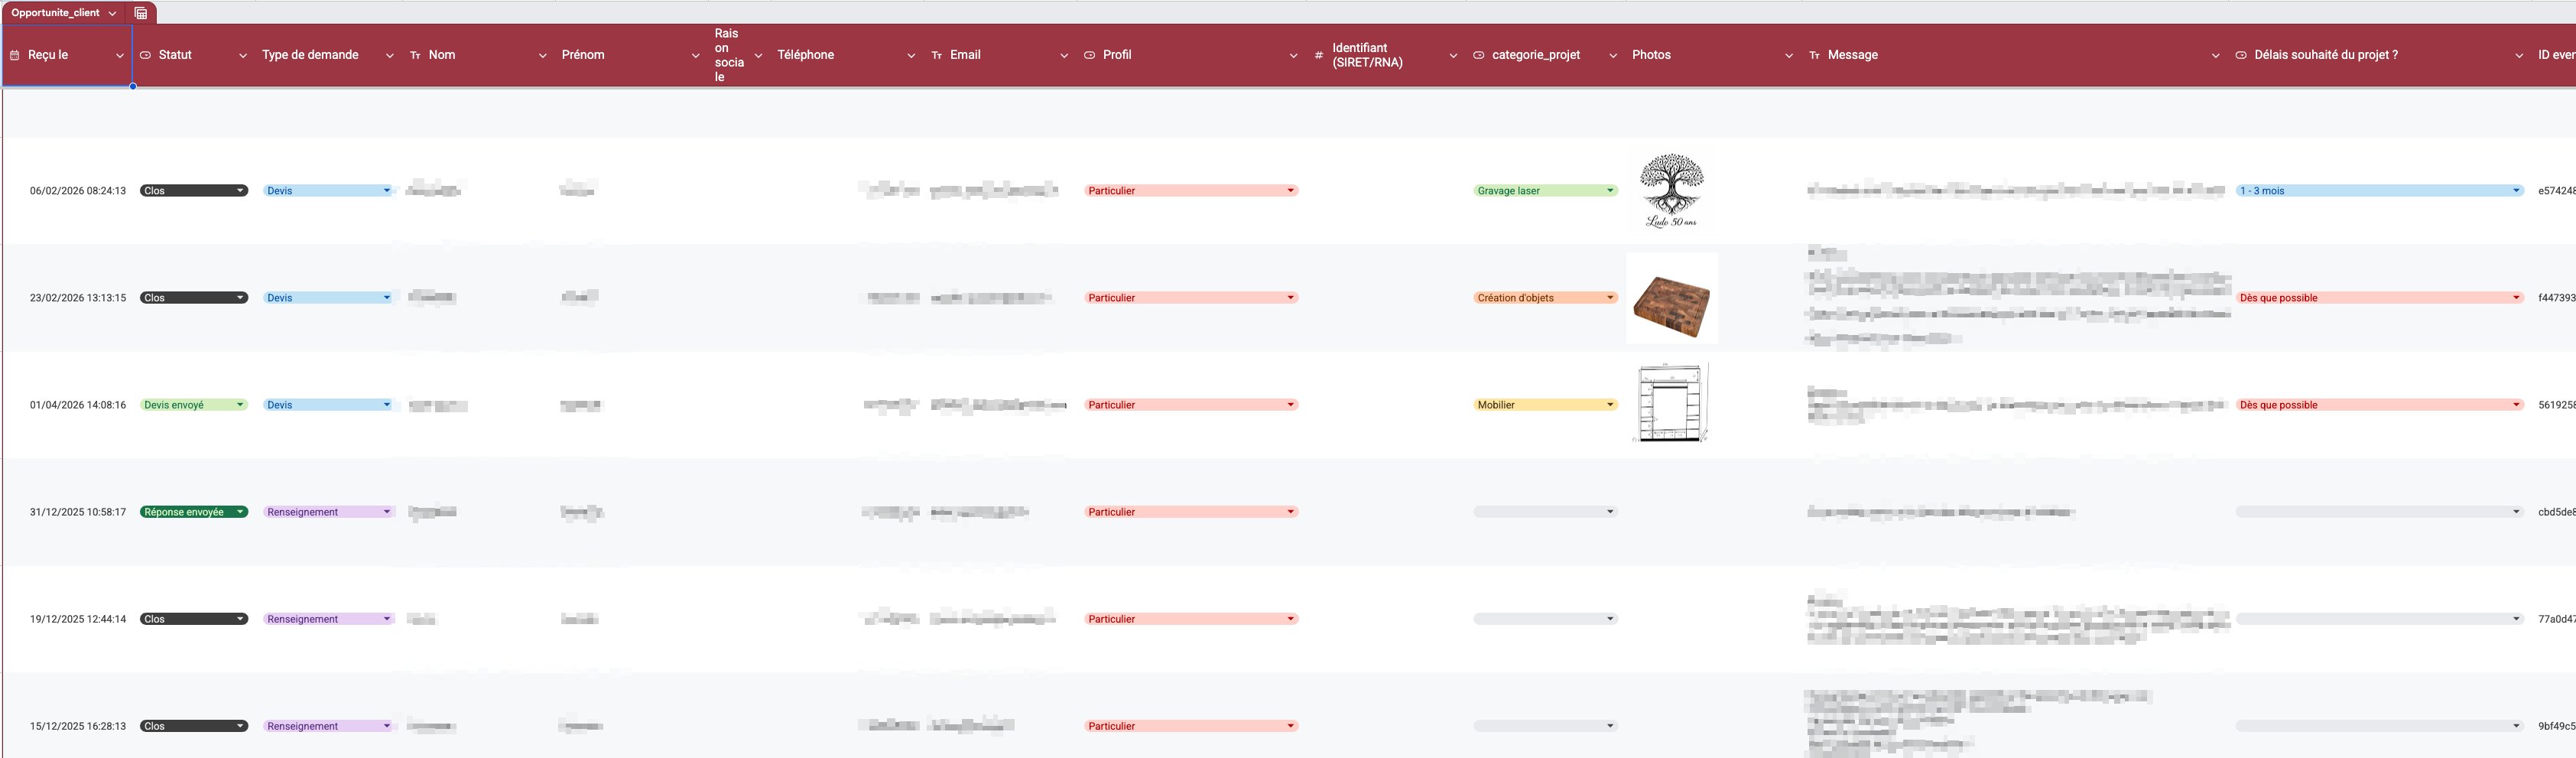Screen dimensions: 2576x758
Task: Expand the Raison sociale column chevron
Action: 758,56
